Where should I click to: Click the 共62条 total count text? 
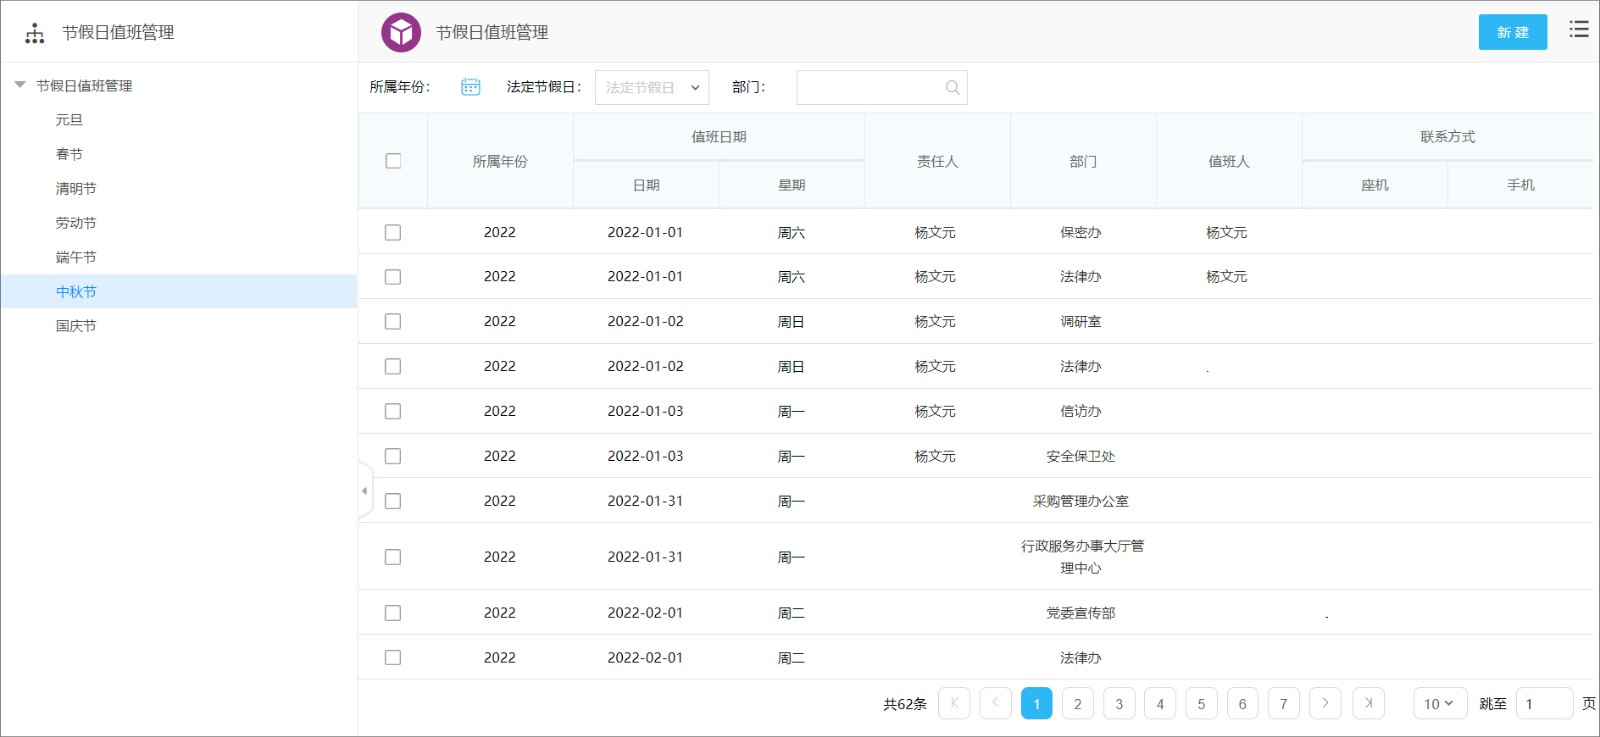pyautogui.click(x=905, y=704)
